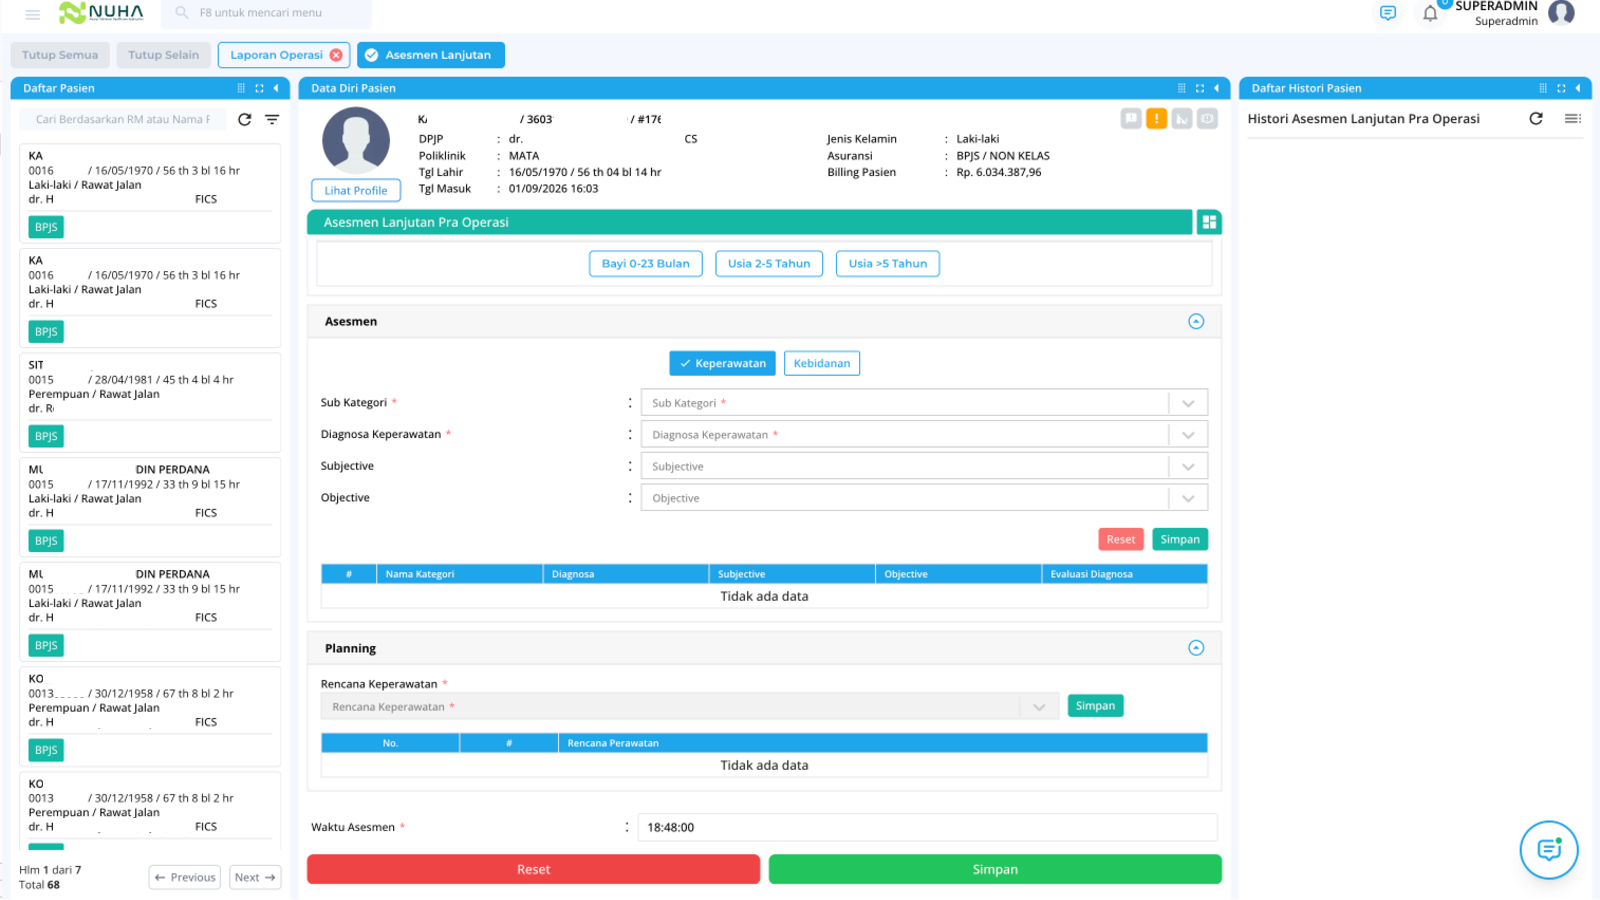Click the gray comment alert icon
The width and height of the screenshot is (1600, 900).
(x=1131, y=119)
